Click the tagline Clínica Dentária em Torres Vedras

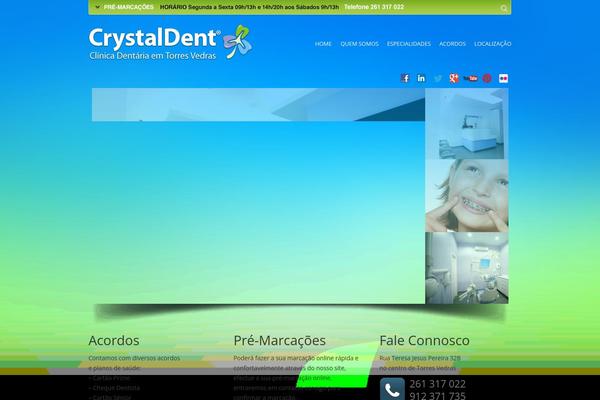153,56
